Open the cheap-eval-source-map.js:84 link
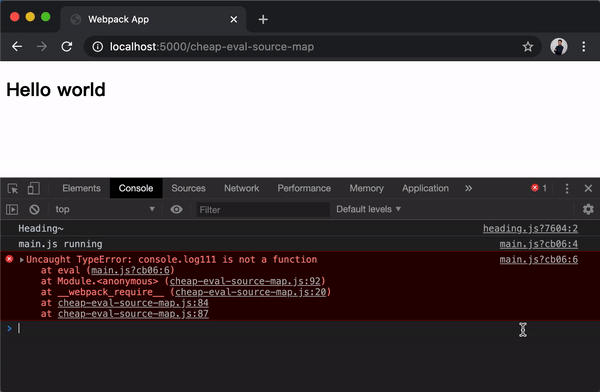This screenshot has height=392, width=600. pyautogui.click(x=133, y=303)
